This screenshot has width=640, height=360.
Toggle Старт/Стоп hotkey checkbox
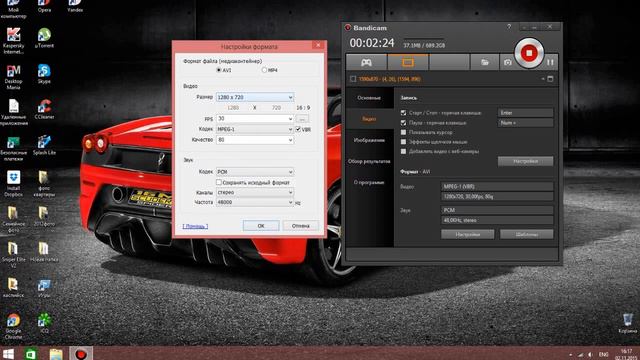pos(403,113)
